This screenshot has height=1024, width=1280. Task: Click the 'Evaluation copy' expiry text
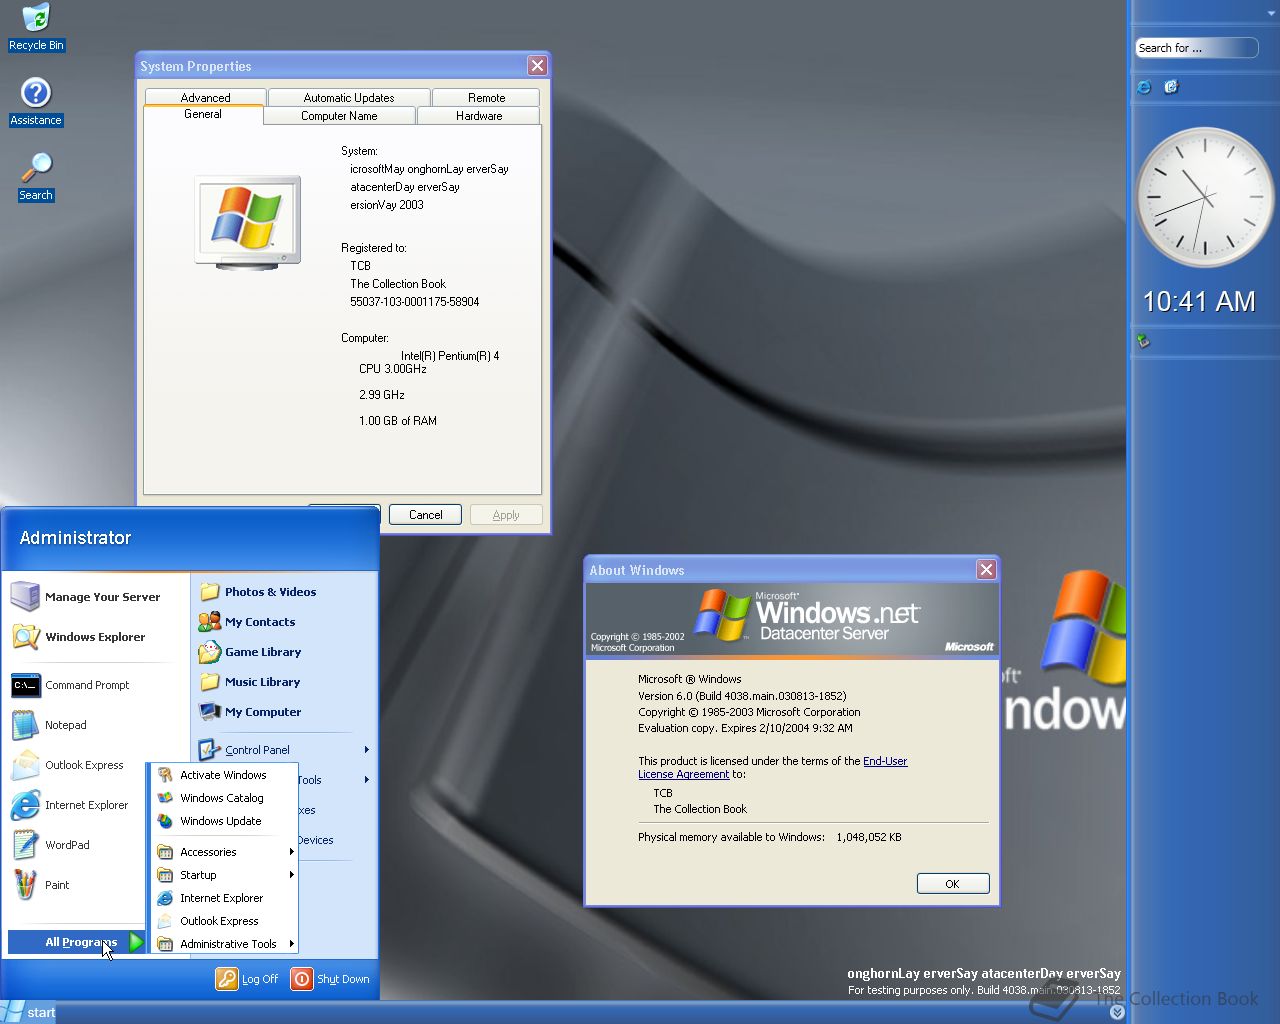745,728
